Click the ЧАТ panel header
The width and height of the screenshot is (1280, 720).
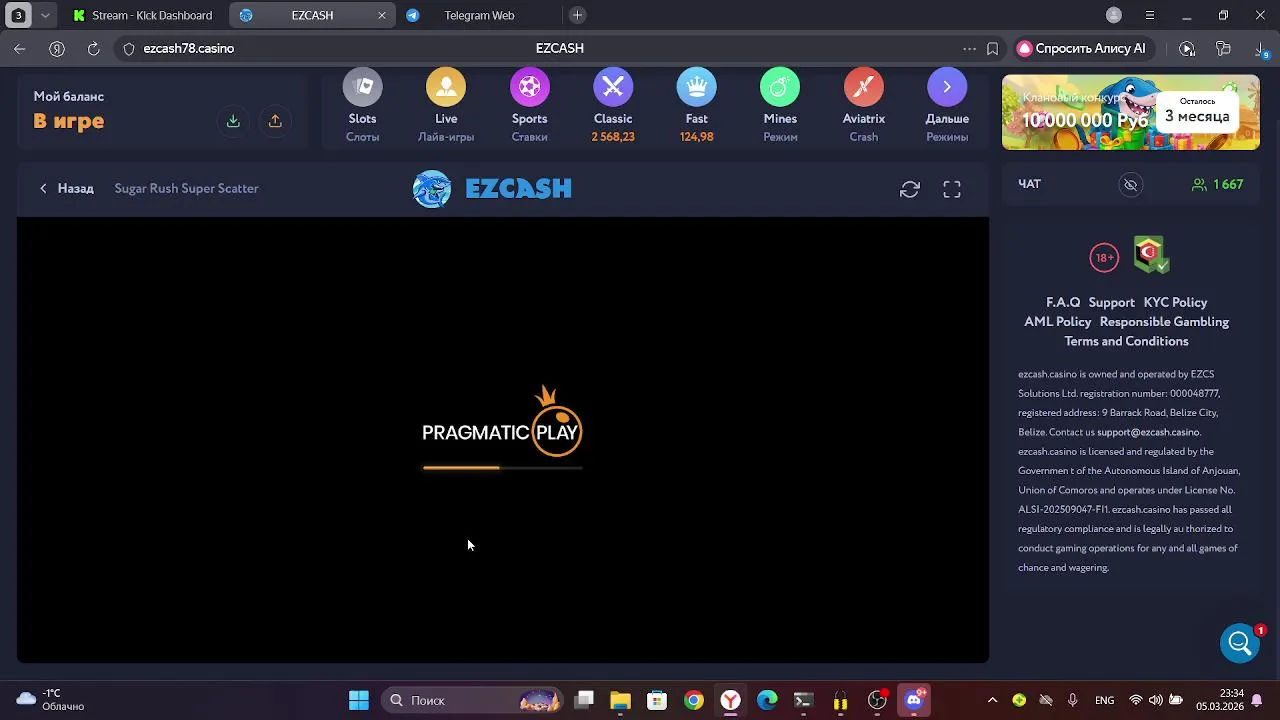tap(1030, 184)
